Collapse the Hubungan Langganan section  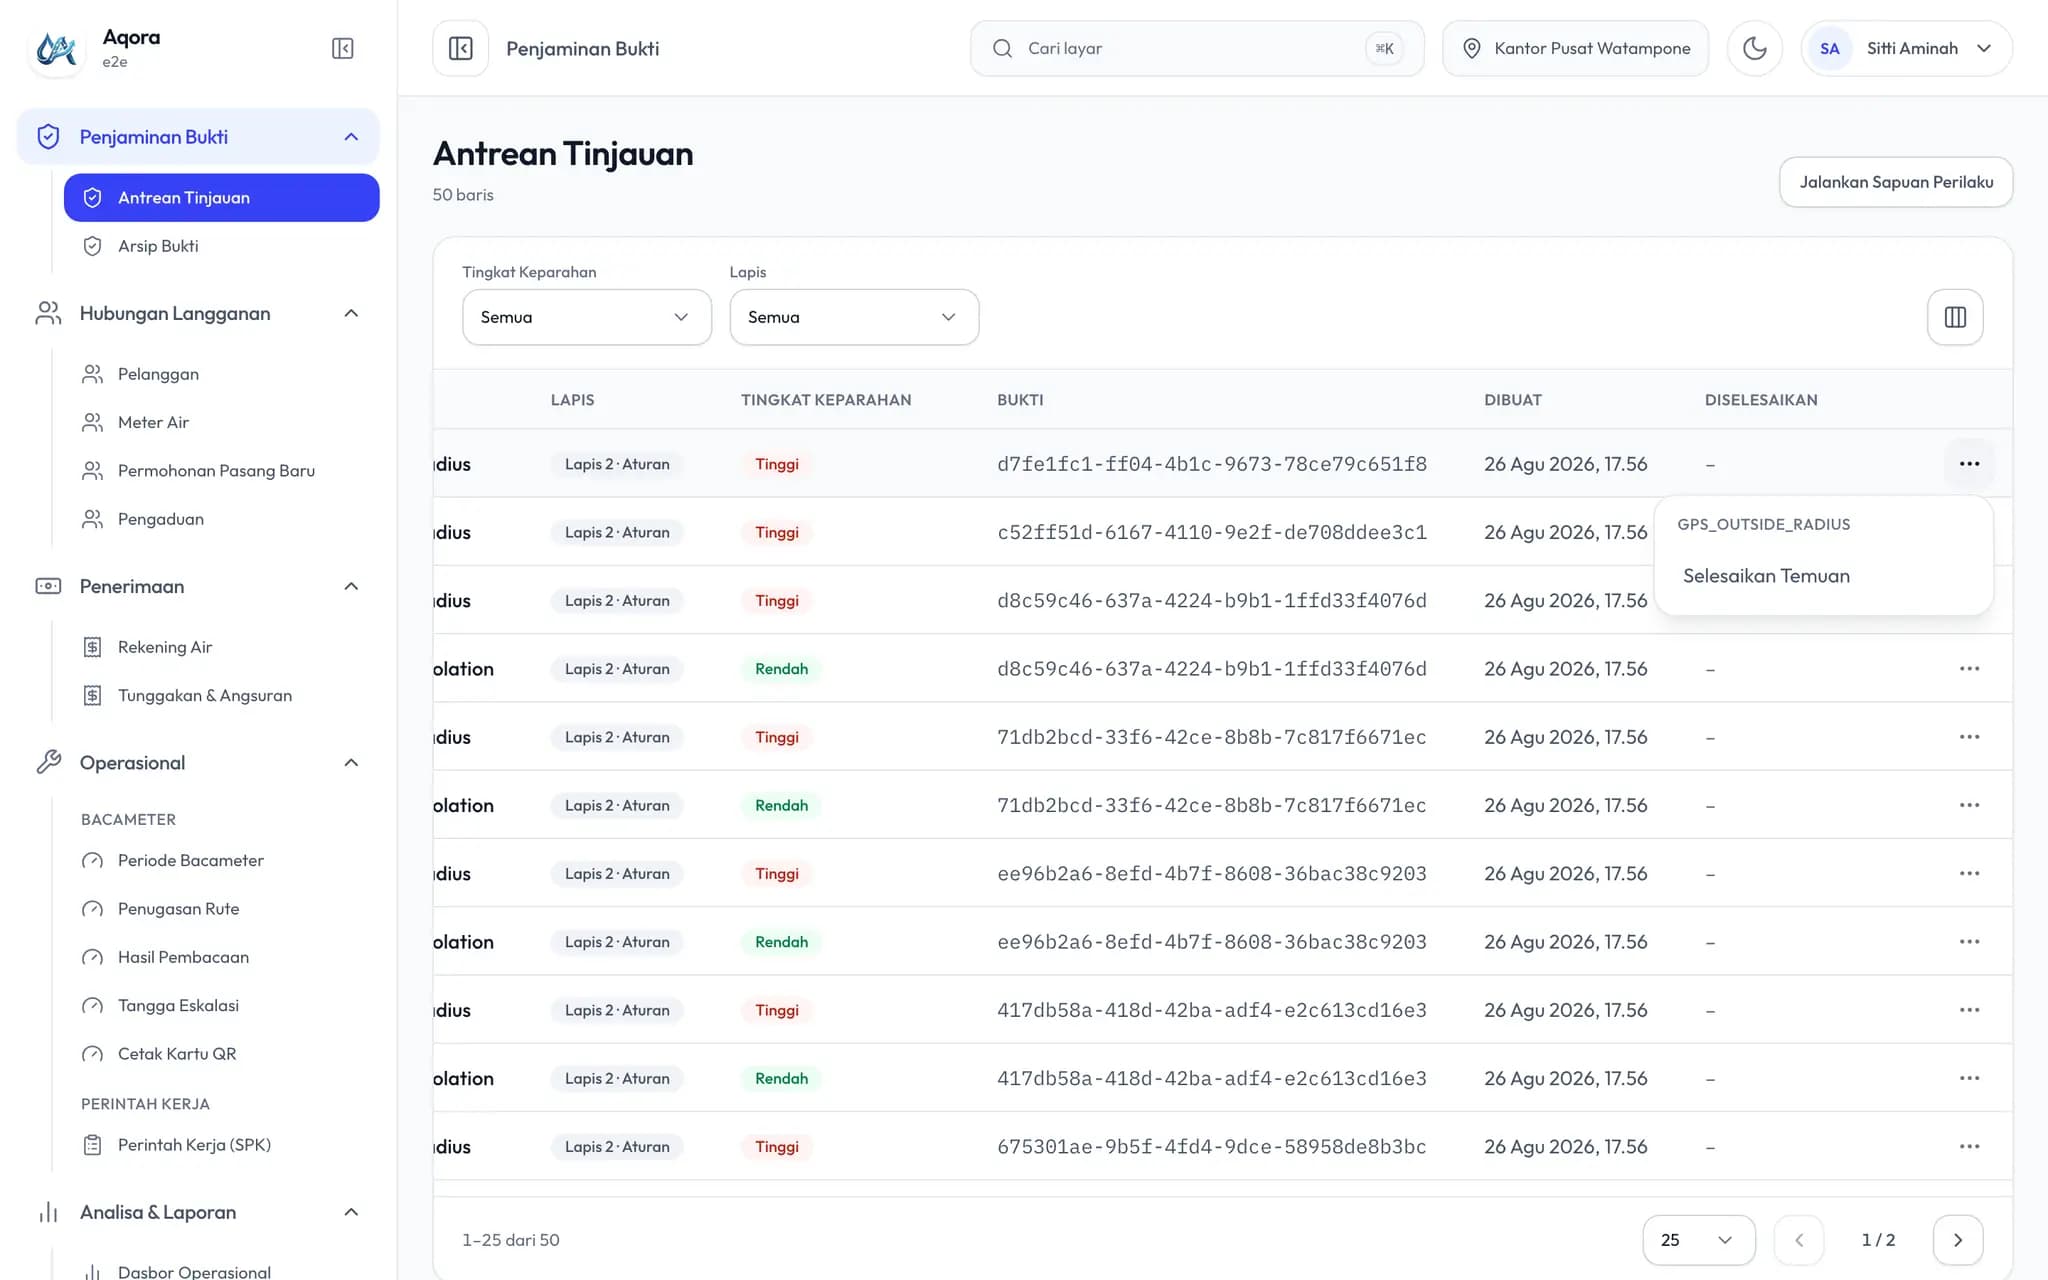click(351, 314)
